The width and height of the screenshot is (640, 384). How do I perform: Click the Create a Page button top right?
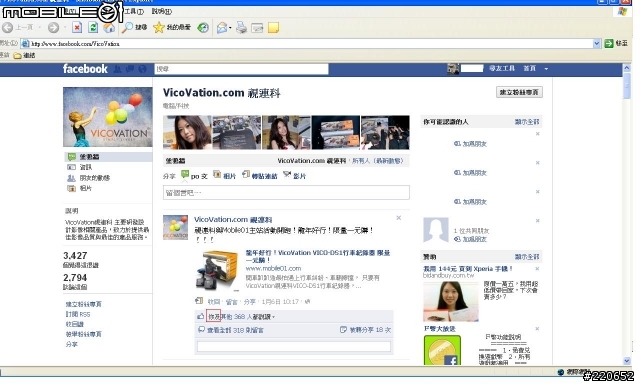pyautogui.click(x=519, y=92)
